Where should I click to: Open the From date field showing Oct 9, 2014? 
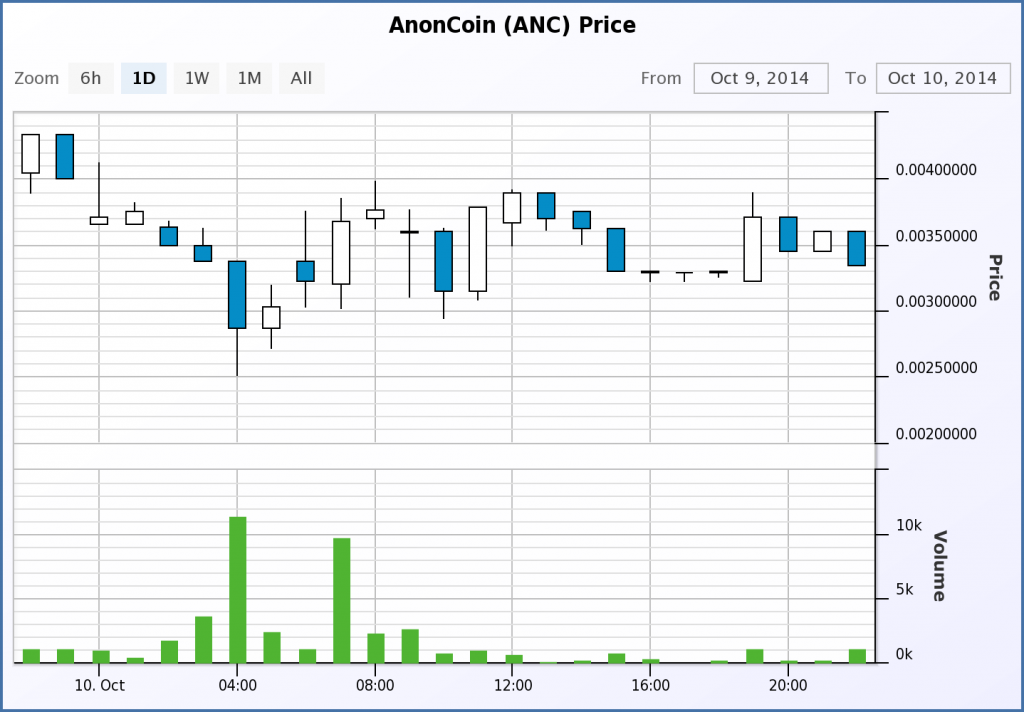coord(760,77)
